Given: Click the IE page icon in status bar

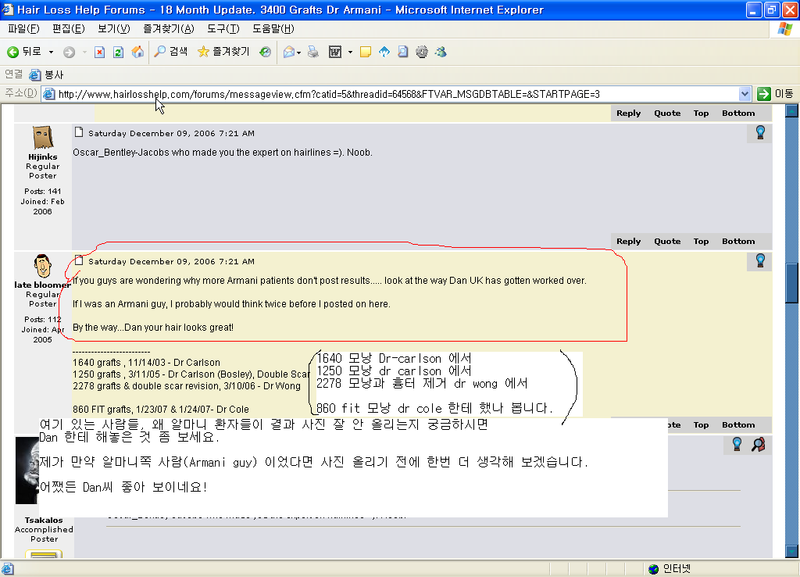Looking at the screenshot, I should click(8, 569).
